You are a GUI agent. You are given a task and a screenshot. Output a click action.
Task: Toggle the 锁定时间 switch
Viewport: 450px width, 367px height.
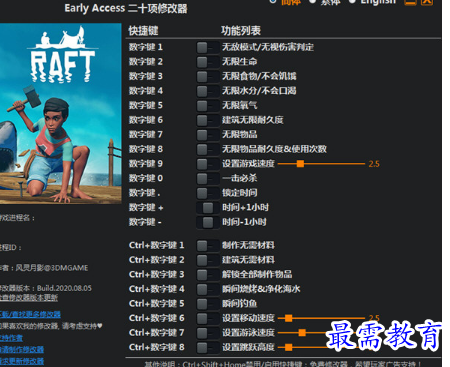[207, 193]
